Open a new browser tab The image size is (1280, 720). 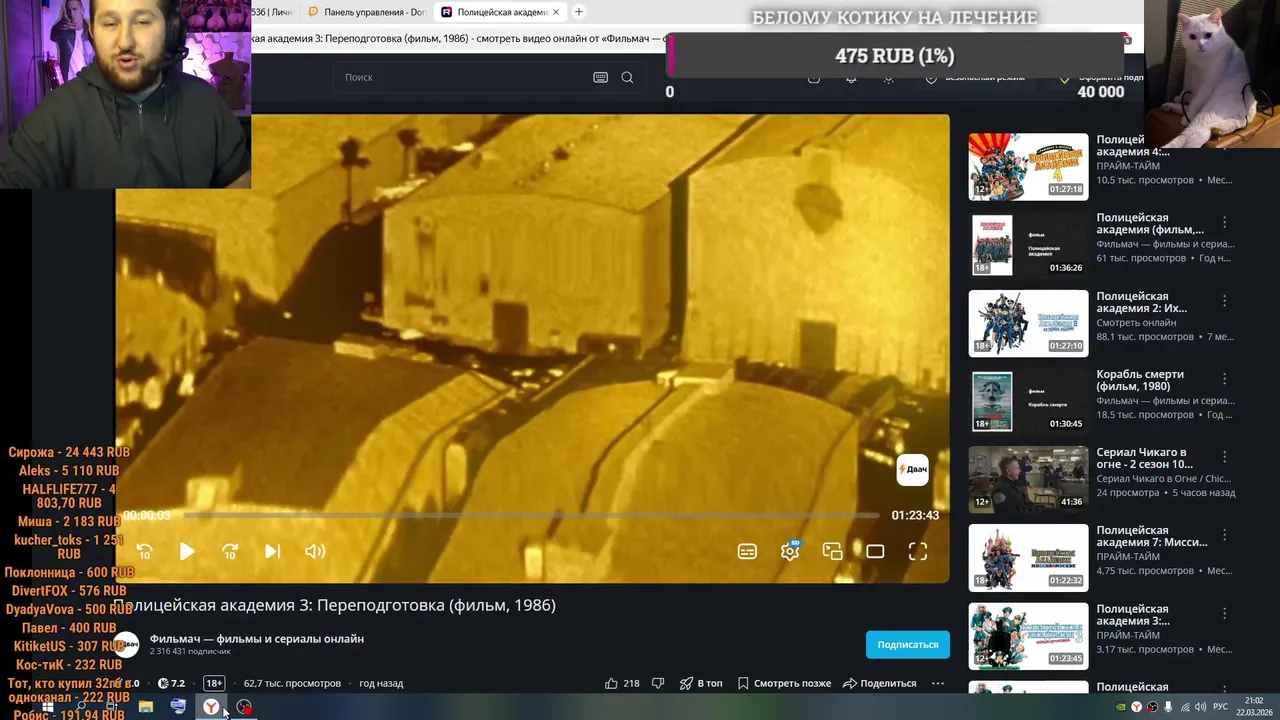[x=578, y=12]
